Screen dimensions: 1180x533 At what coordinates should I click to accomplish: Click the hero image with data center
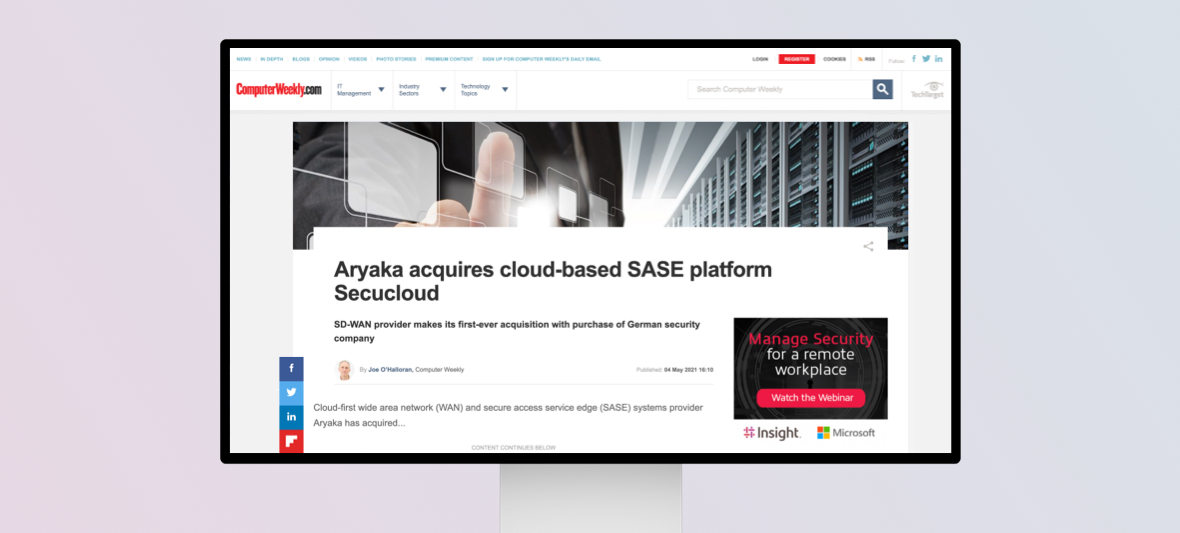600,175
